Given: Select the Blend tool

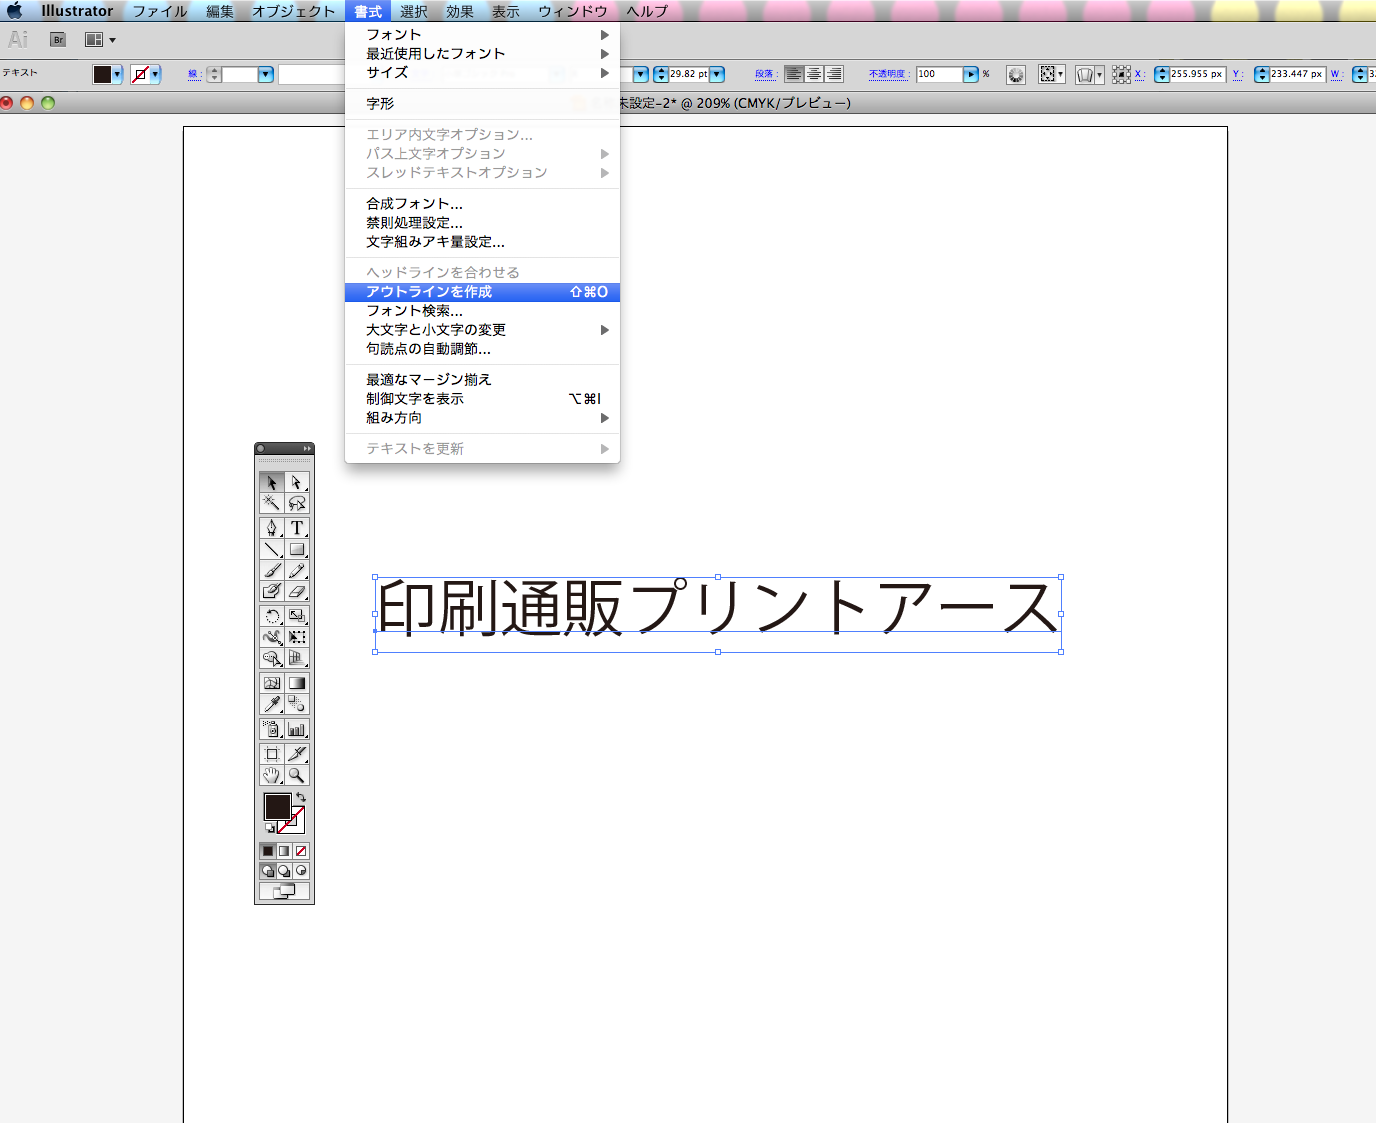Looking at the screenshot, I should [x=297, y=704].
